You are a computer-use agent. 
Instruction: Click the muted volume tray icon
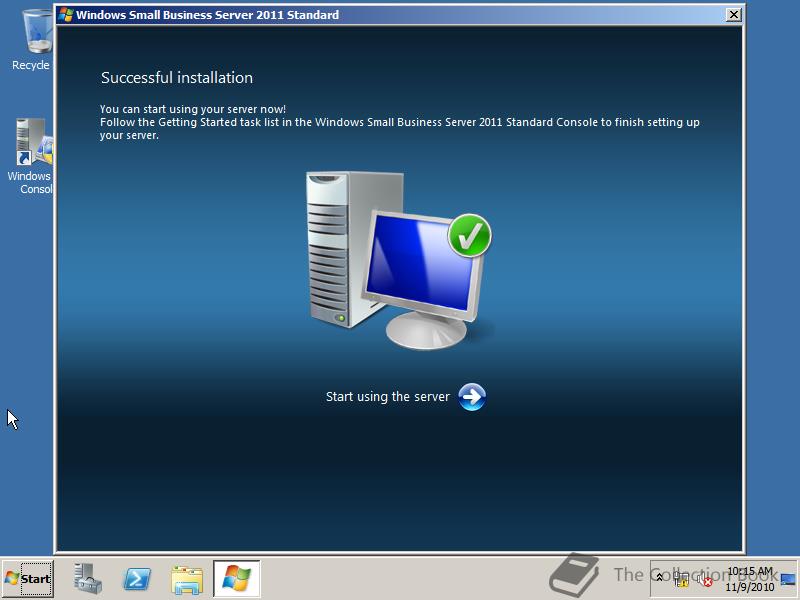coord(704,580)
